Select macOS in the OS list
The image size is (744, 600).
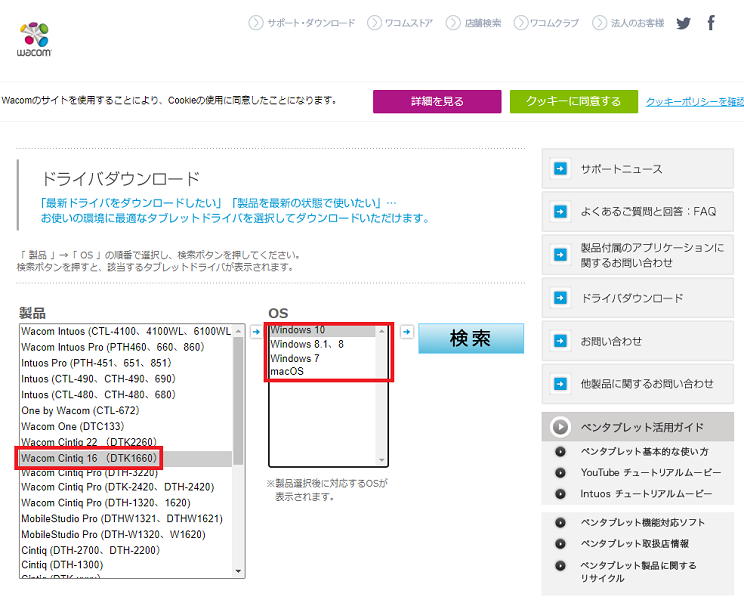(287, 372)
